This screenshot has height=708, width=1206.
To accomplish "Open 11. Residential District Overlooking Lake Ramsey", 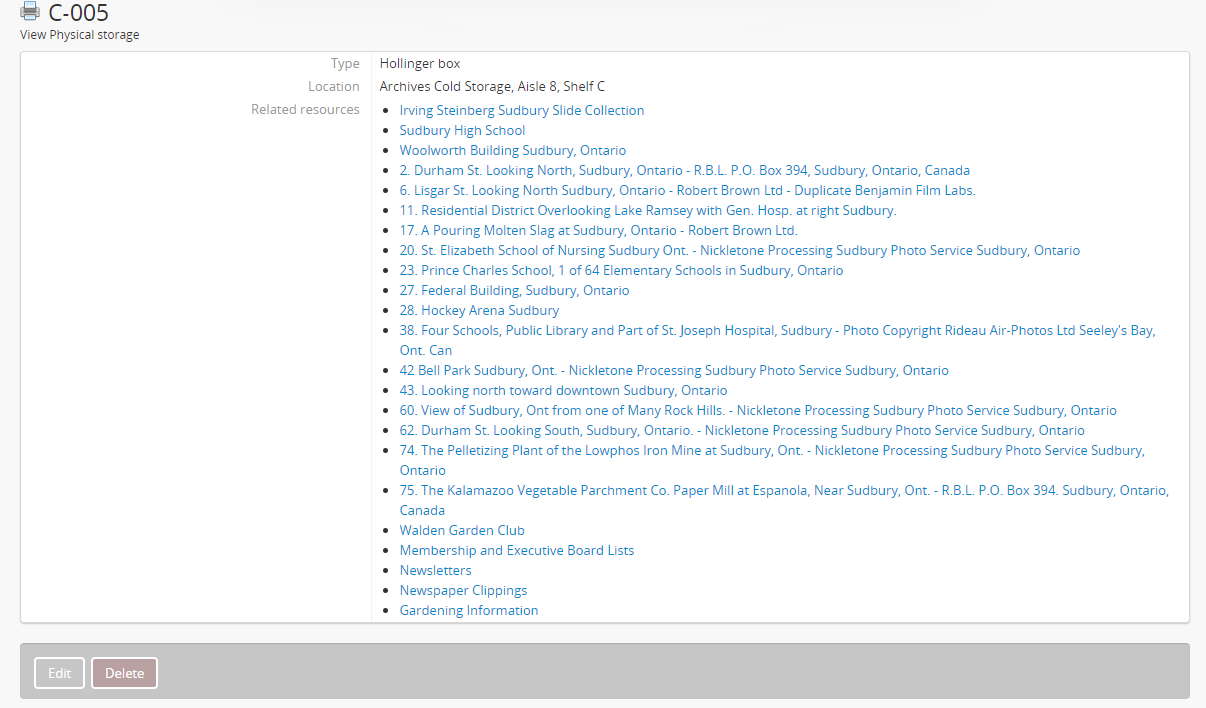I will (x=647, y=210).
